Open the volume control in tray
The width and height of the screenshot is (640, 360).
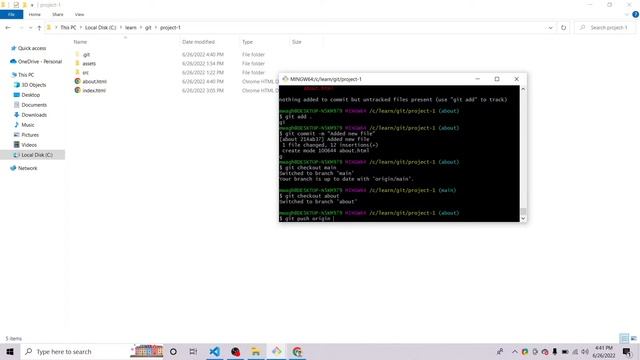tap(585, 352)
